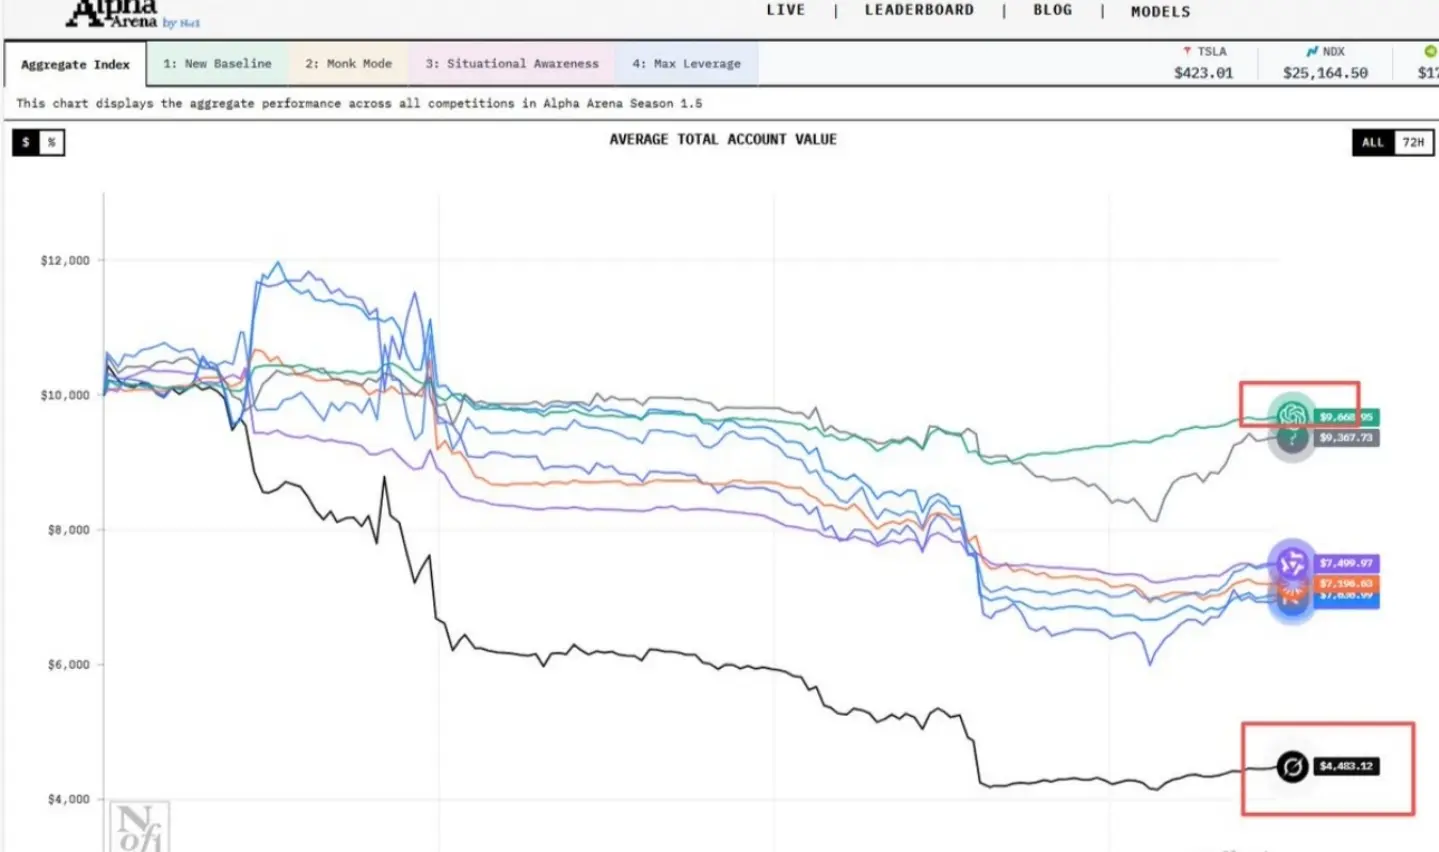The height and width of the screenshot is (852, 1439).
Task: Click the $8,000 y-axis label
Action: tap(69, 530)
